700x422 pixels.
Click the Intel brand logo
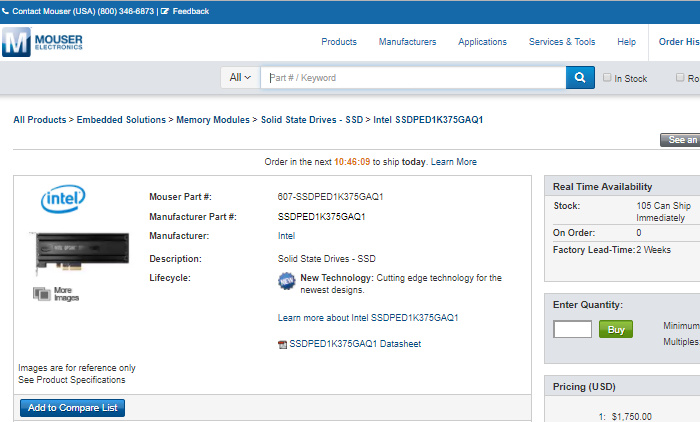pos(63,199)
